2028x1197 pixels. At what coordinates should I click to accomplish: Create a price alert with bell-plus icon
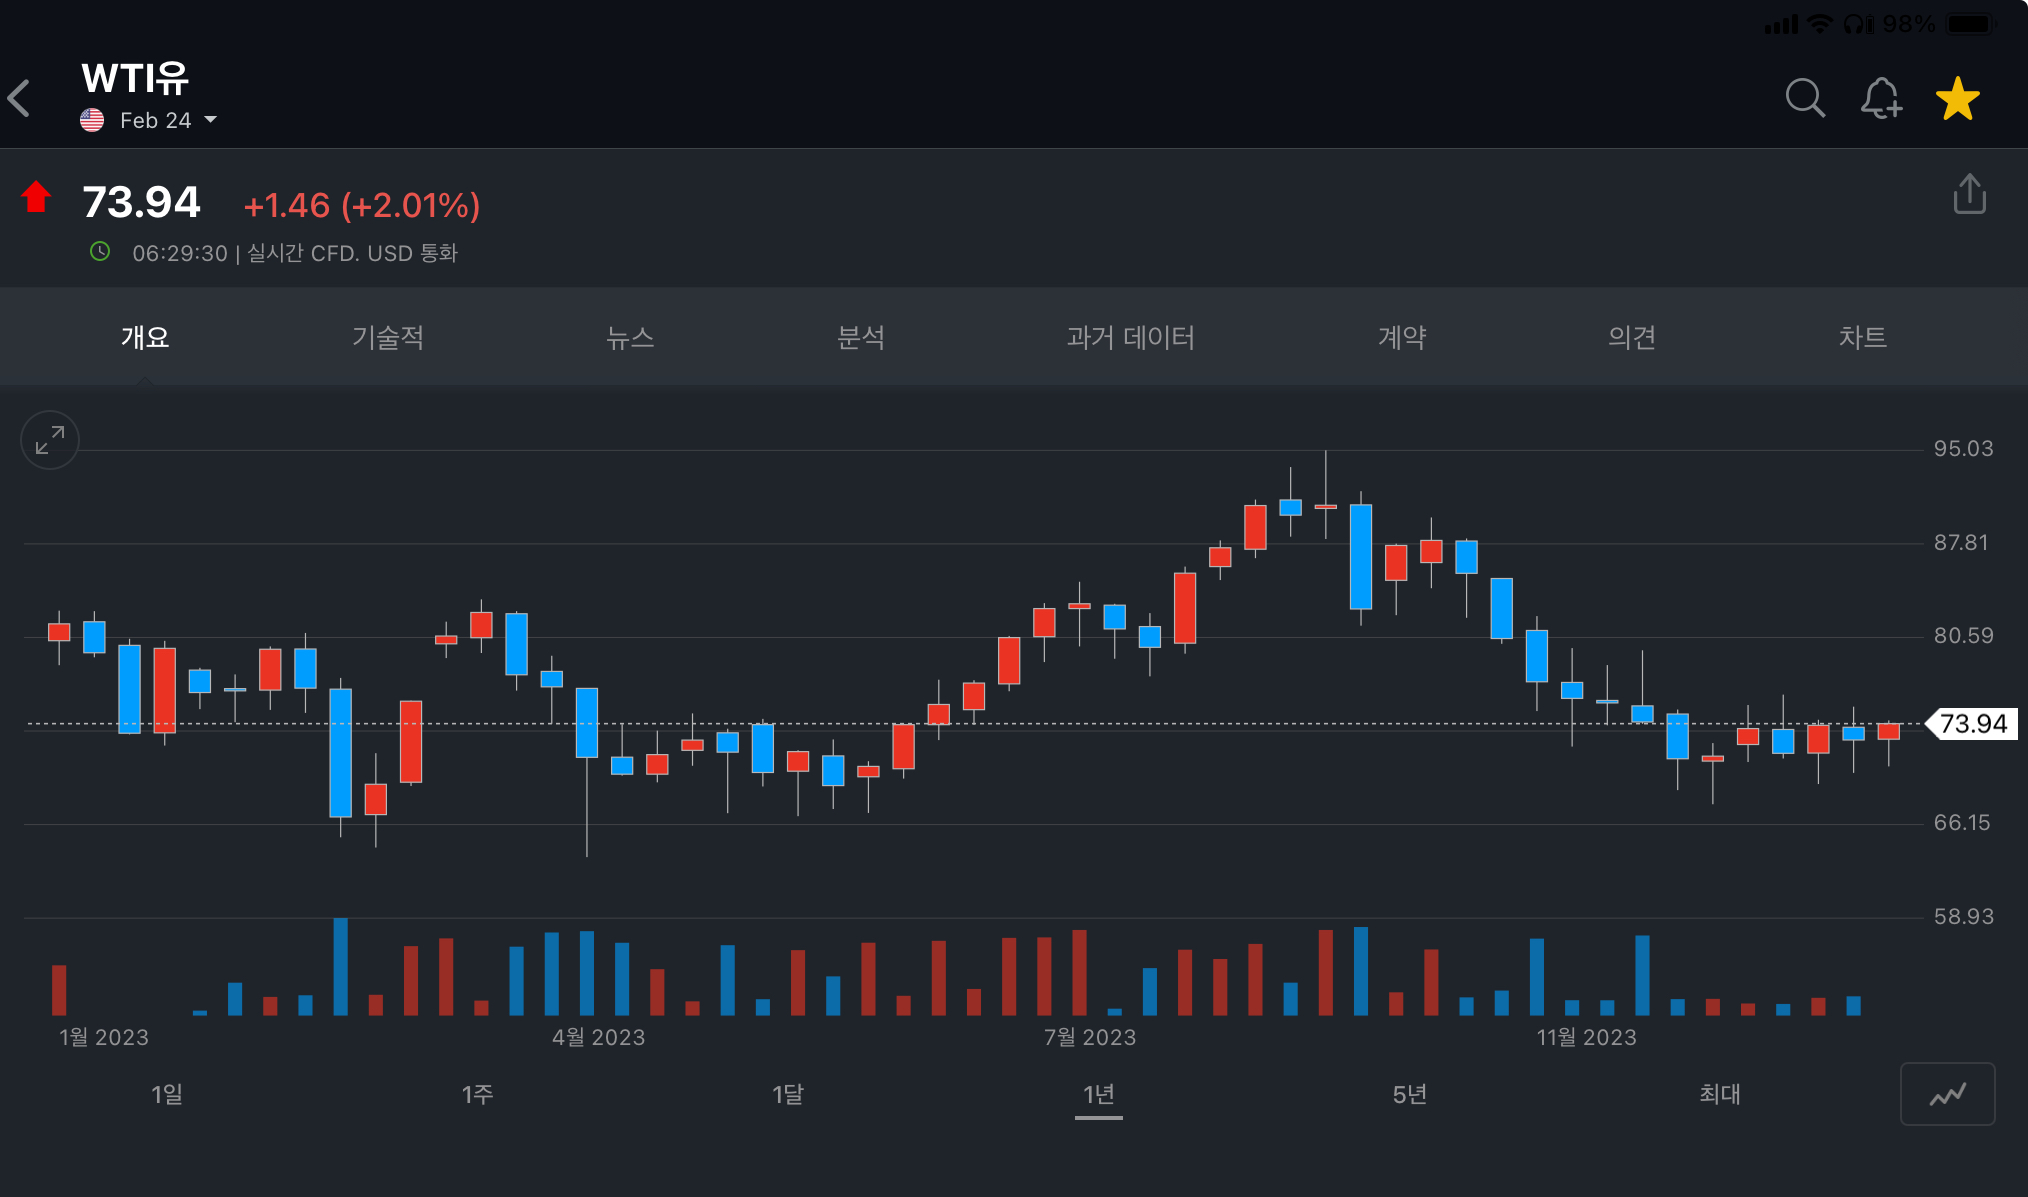pyautogui.click(x=1881, y=98)
